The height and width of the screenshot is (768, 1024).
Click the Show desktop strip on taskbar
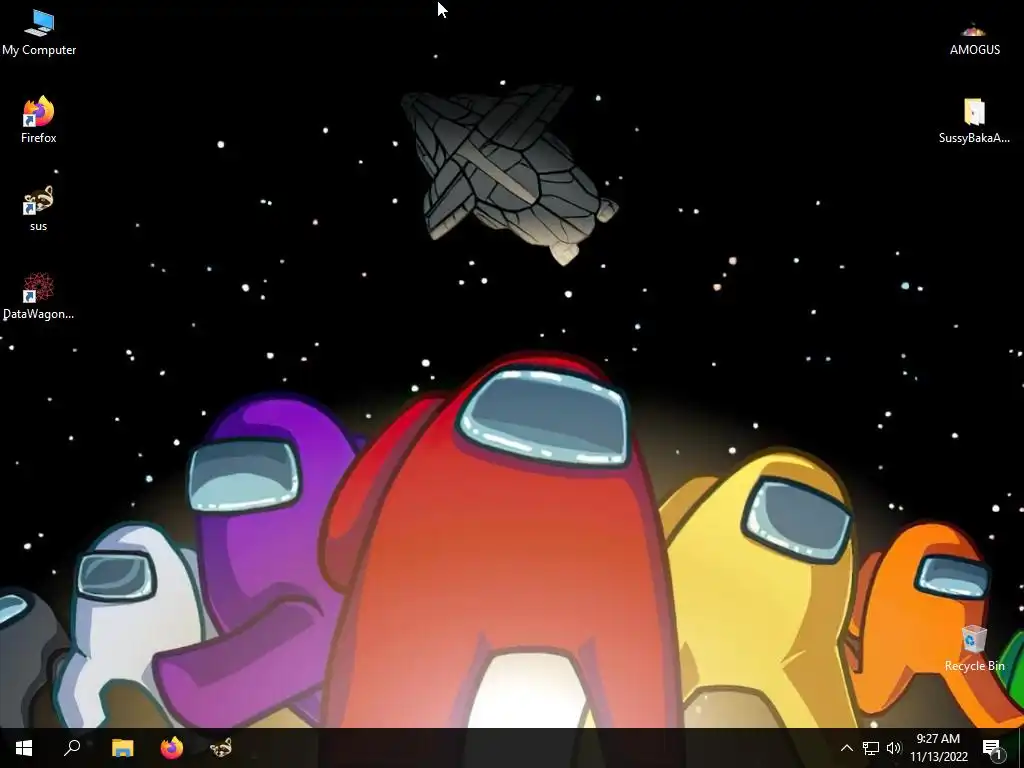[x=1021, y=748]
